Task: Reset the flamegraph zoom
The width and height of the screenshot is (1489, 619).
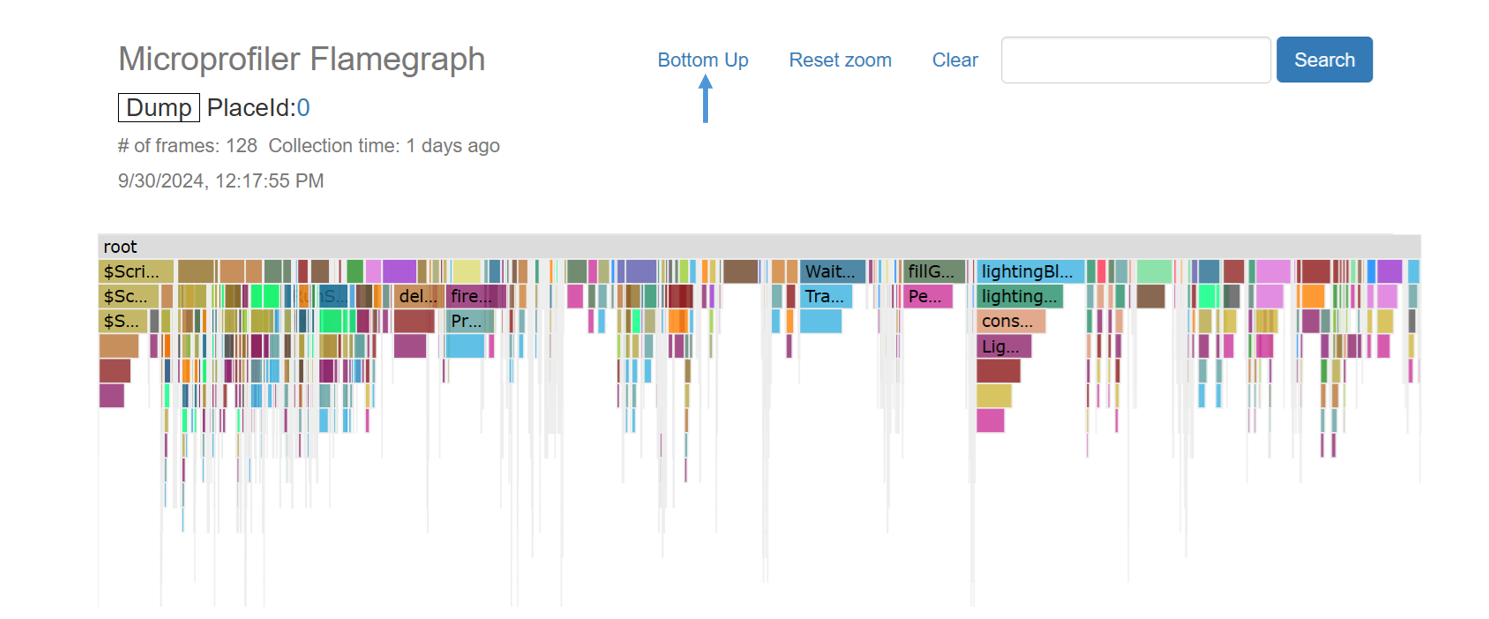Action: pyautogui.click(x=840, y=60)
